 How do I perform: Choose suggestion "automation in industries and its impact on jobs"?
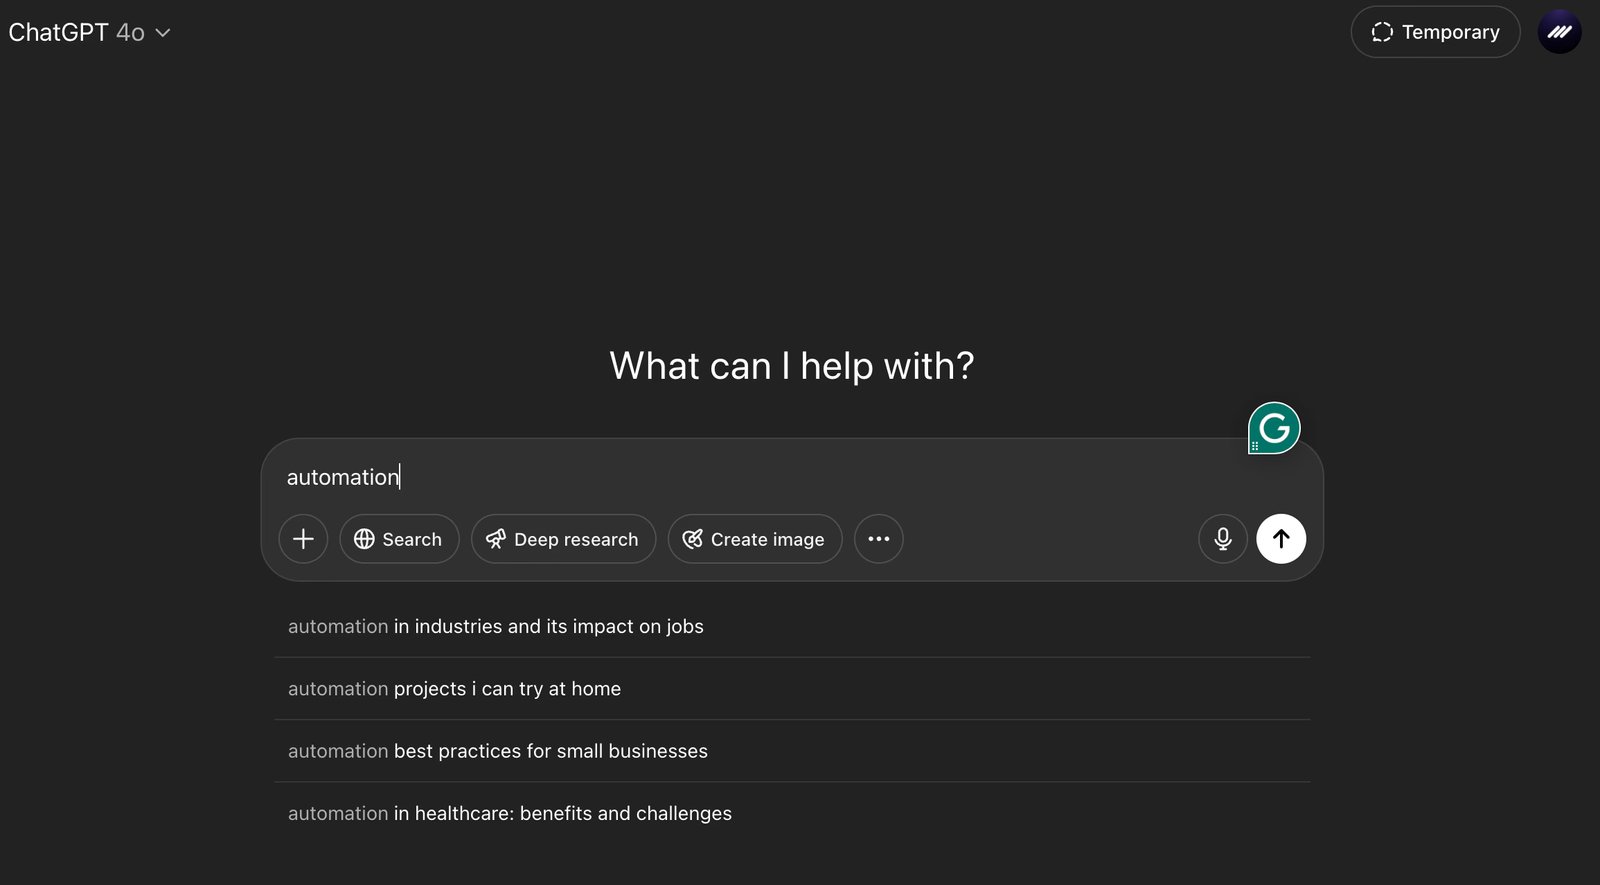pos(792,626)
